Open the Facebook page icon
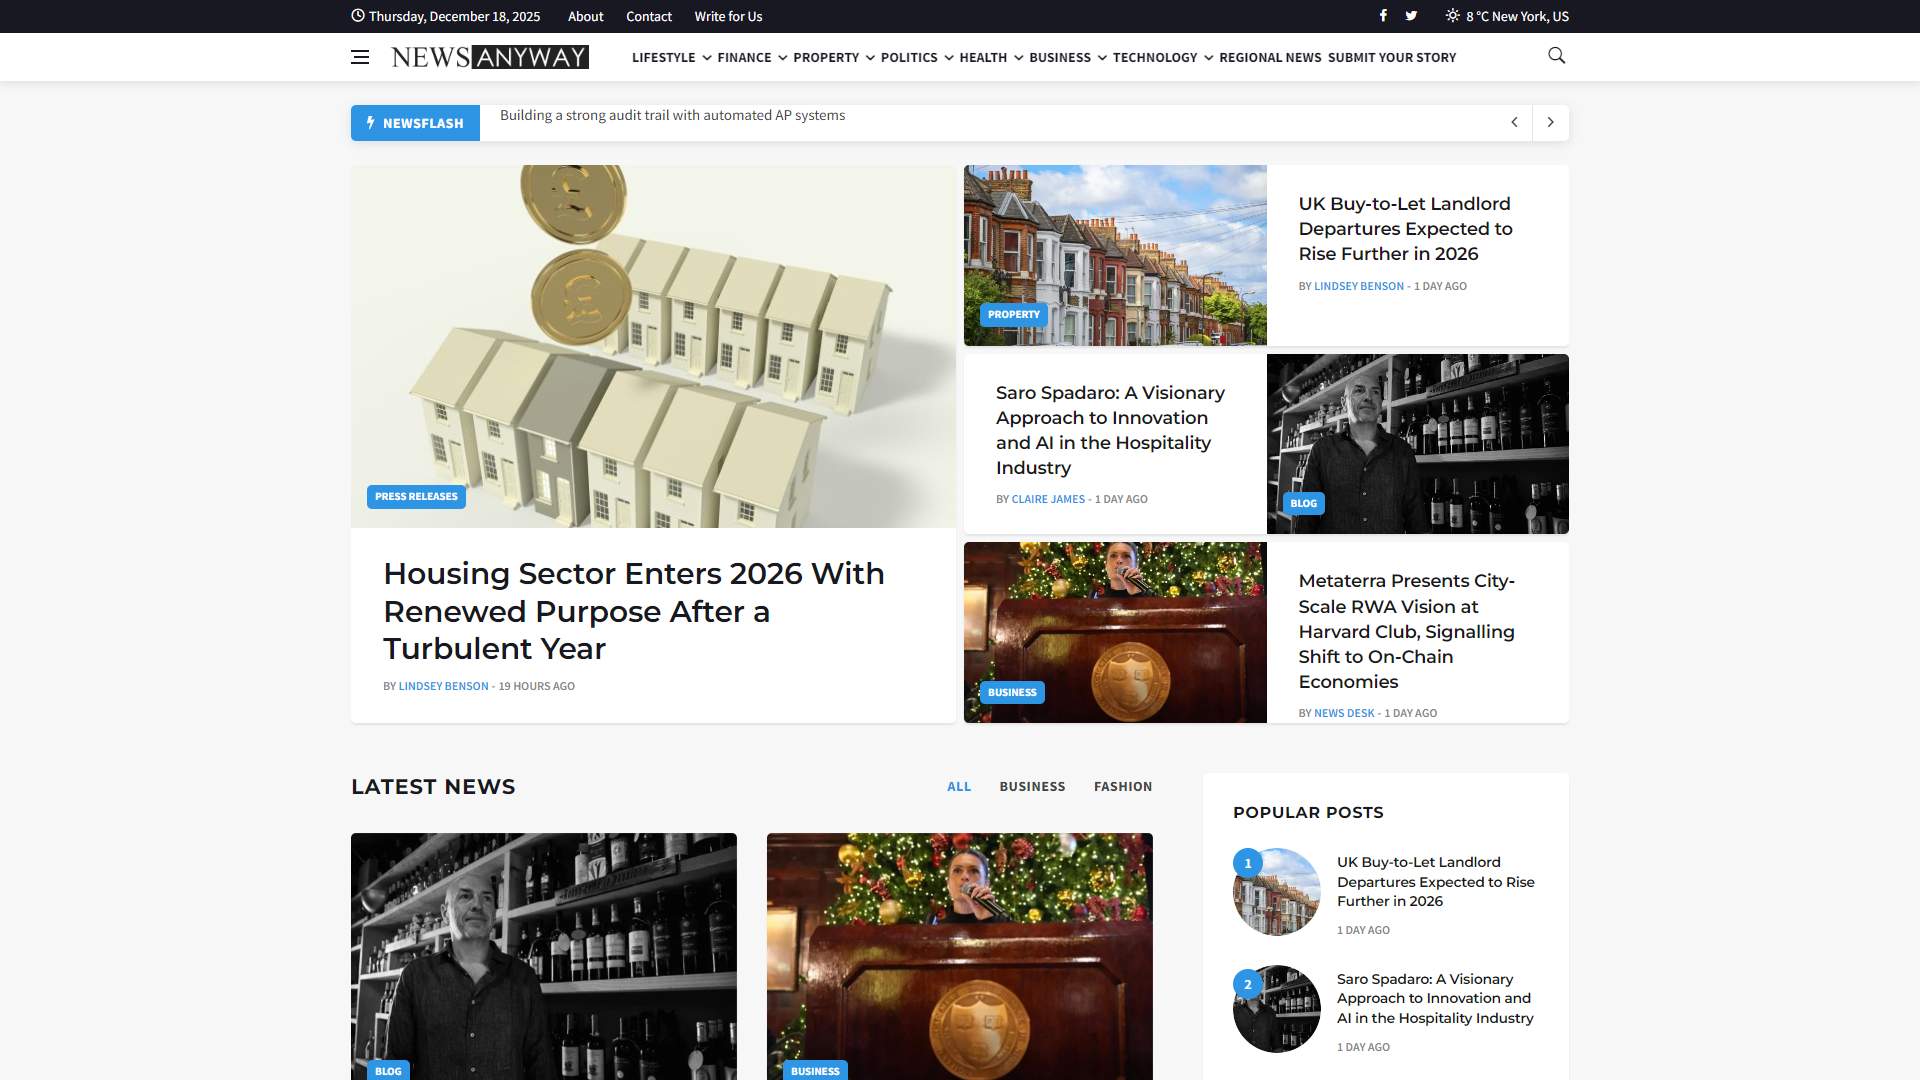Screen dimensions: 1920x1080 pyautogui.click(x=1383, y=16)
